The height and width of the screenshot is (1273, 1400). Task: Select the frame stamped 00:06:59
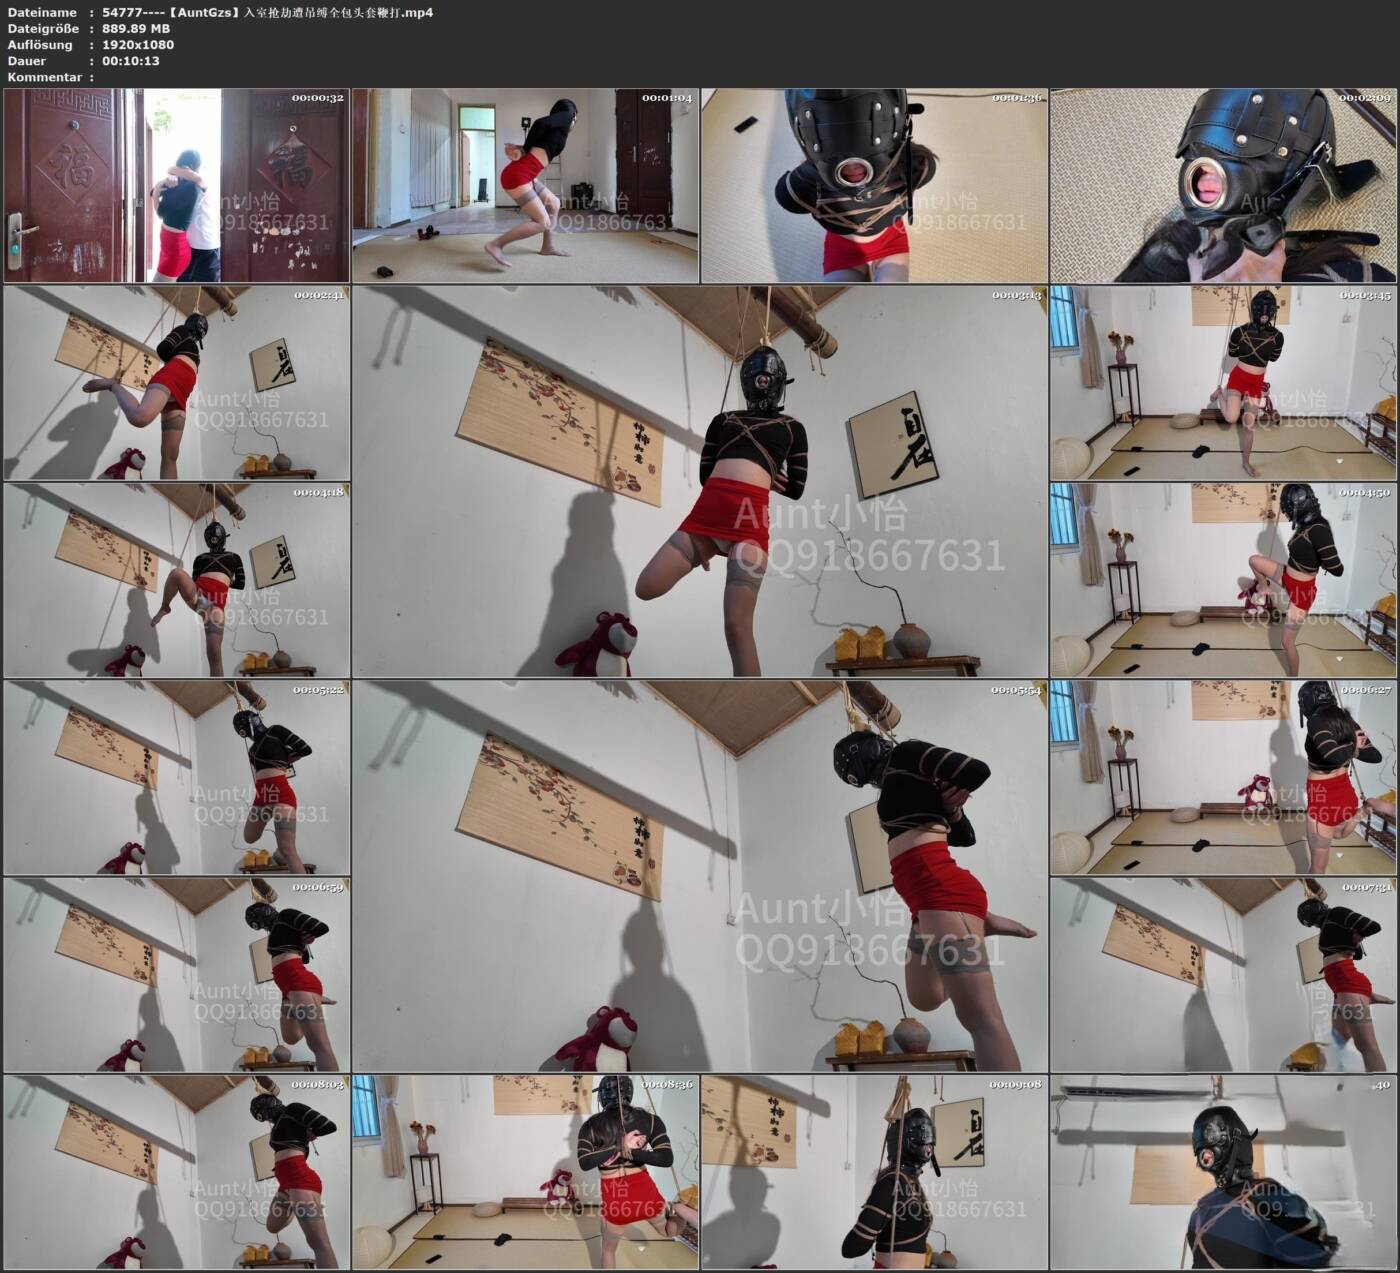pyautogui.click(x=176, y=976)
